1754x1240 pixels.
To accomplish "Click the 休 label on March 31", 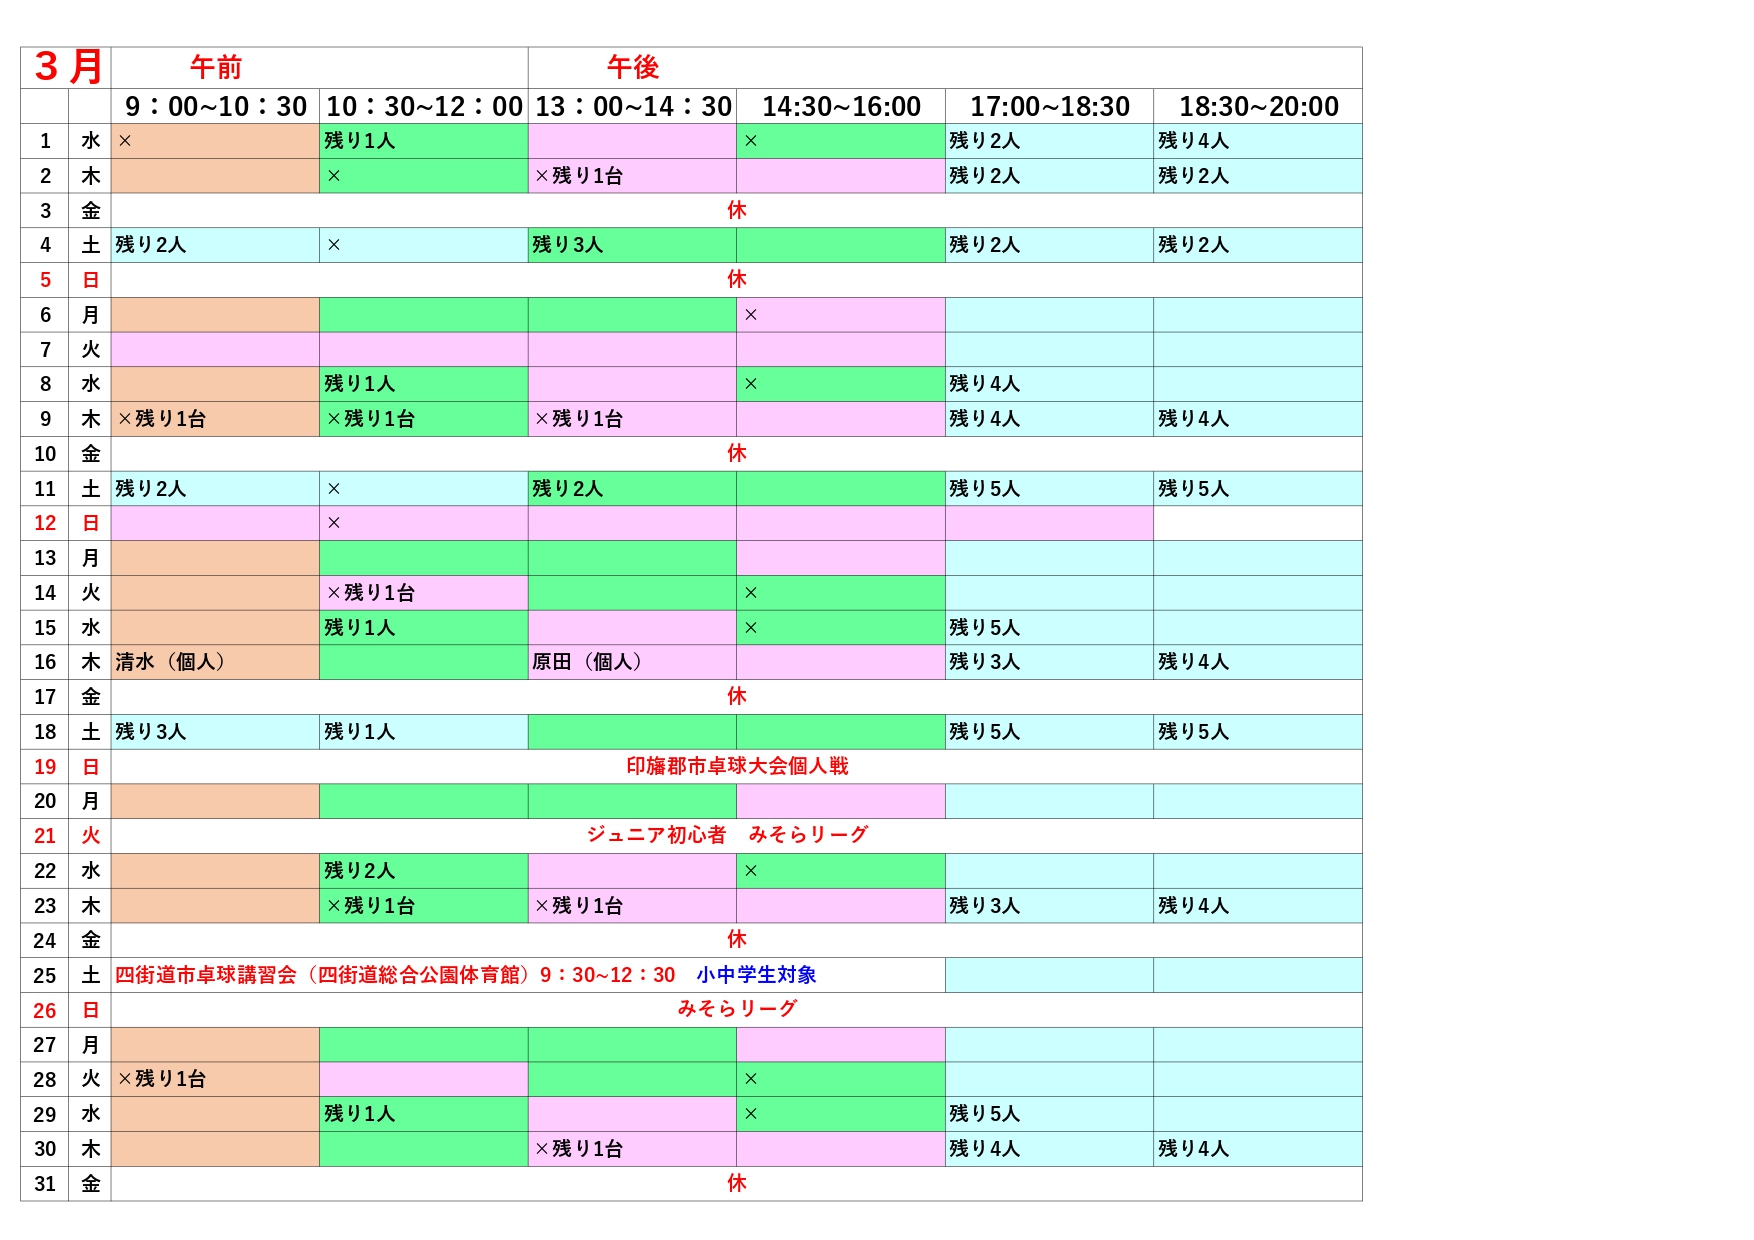I will (737, 1183).
